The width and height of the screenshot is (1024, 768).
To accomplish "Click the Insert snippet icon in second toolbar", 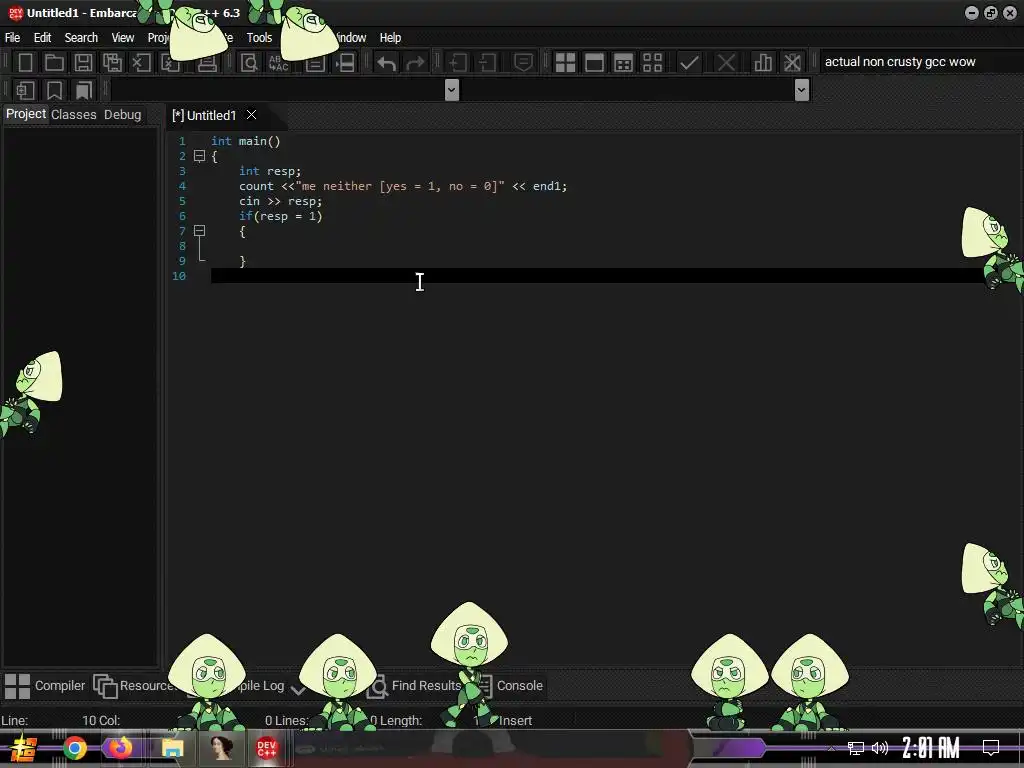I will pos(25,90).
